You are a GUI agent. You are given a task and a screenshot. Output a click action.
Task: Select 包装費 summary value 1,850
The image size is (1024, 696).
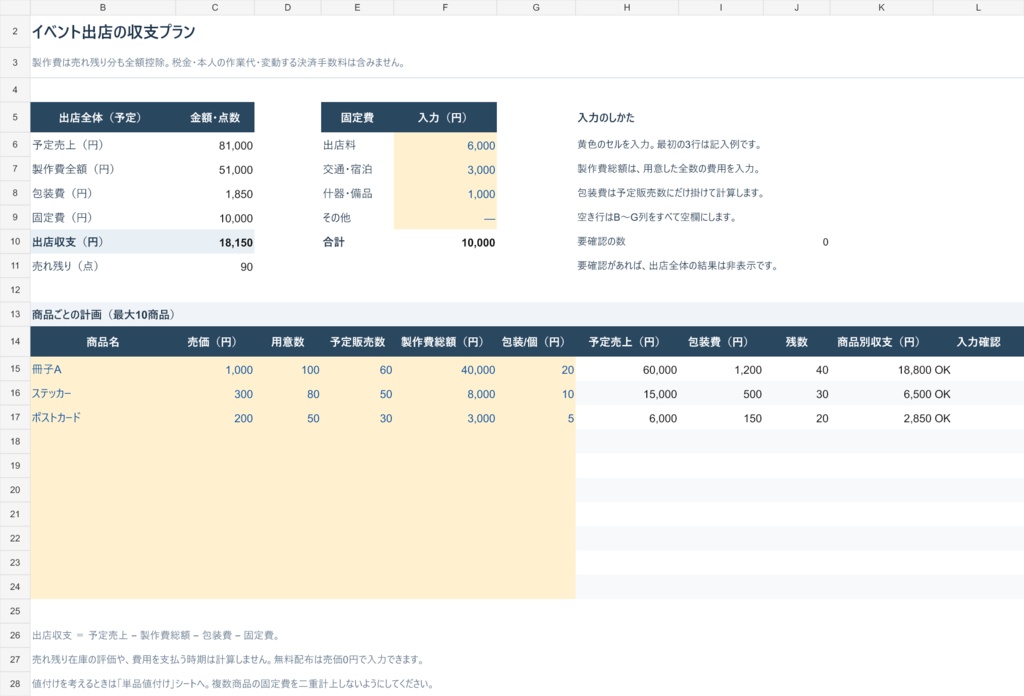point(215,194)
